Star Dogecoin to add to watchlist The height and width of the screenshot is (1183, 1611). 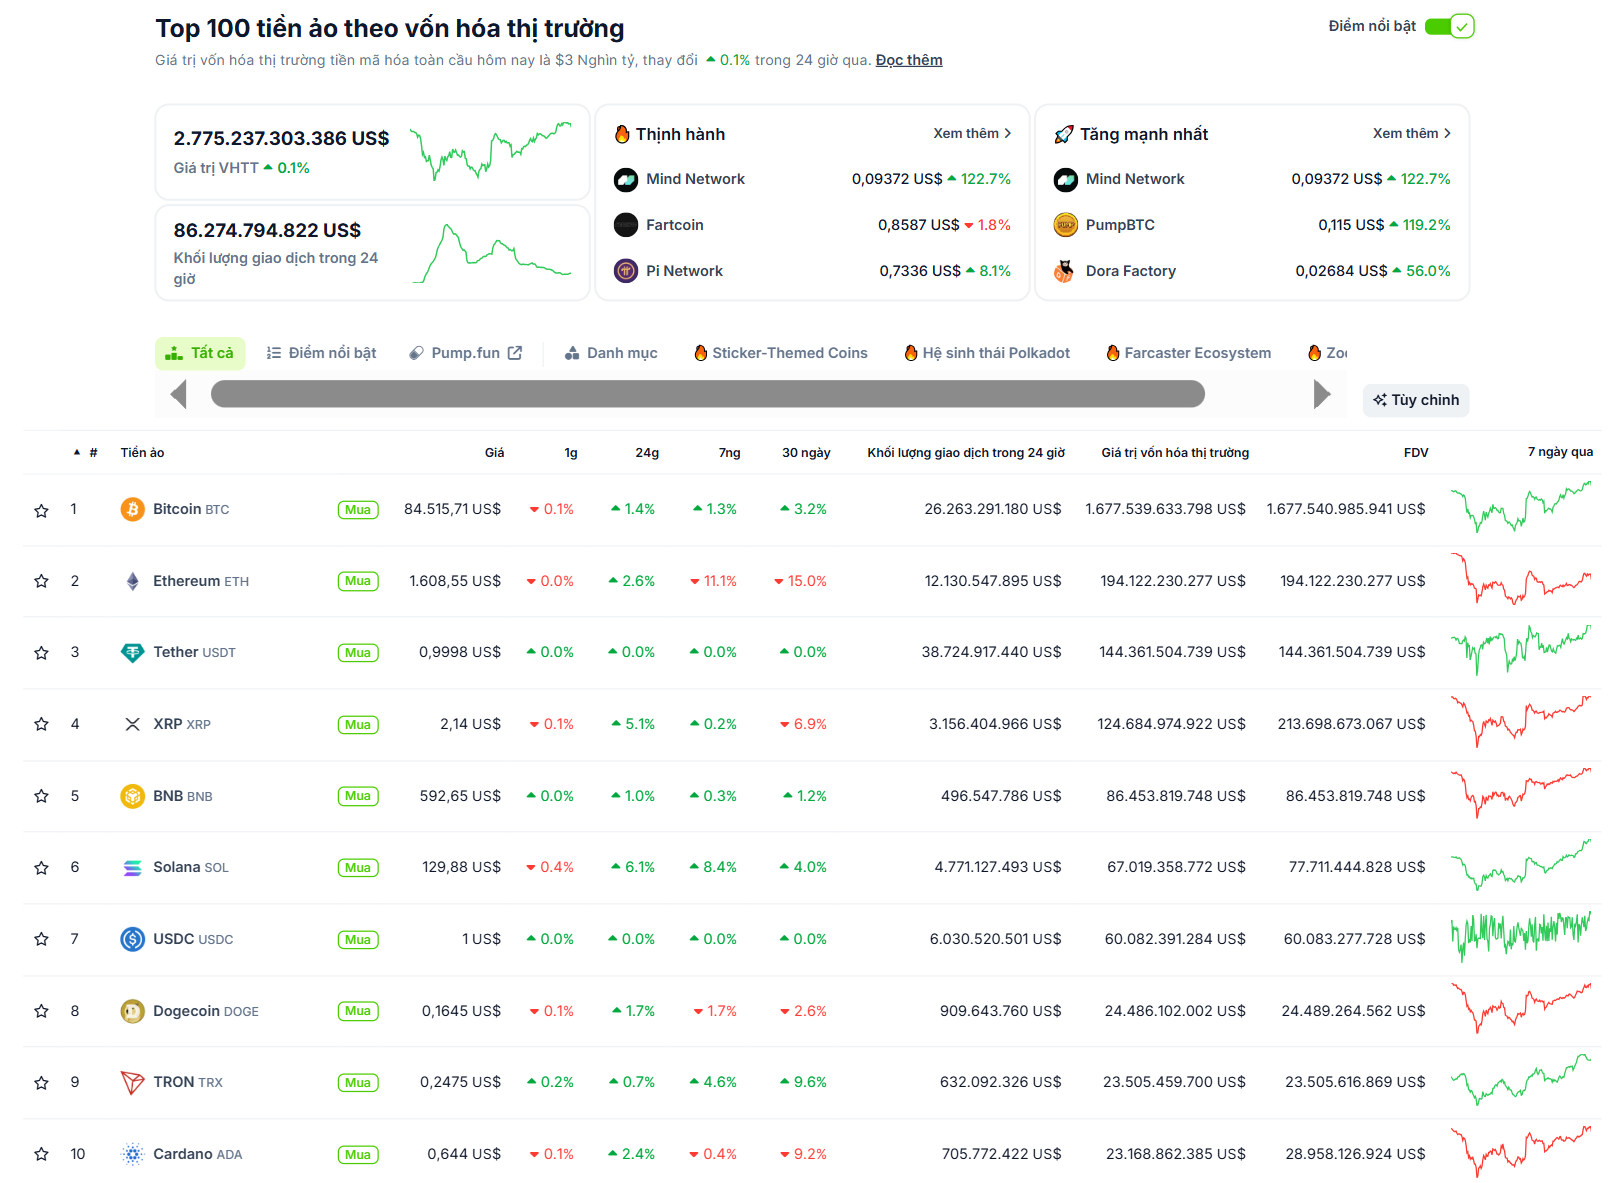pos(41,1011)
